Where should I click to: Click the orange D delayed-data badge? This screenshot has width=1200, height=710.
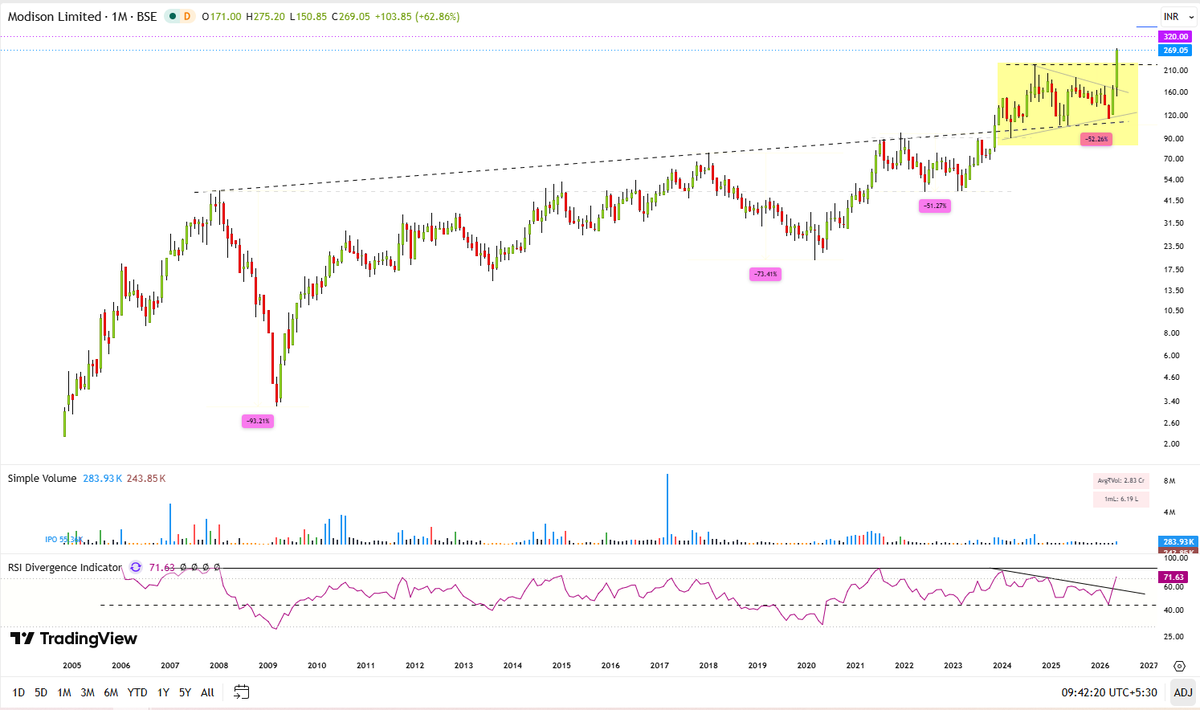point(189,17)
